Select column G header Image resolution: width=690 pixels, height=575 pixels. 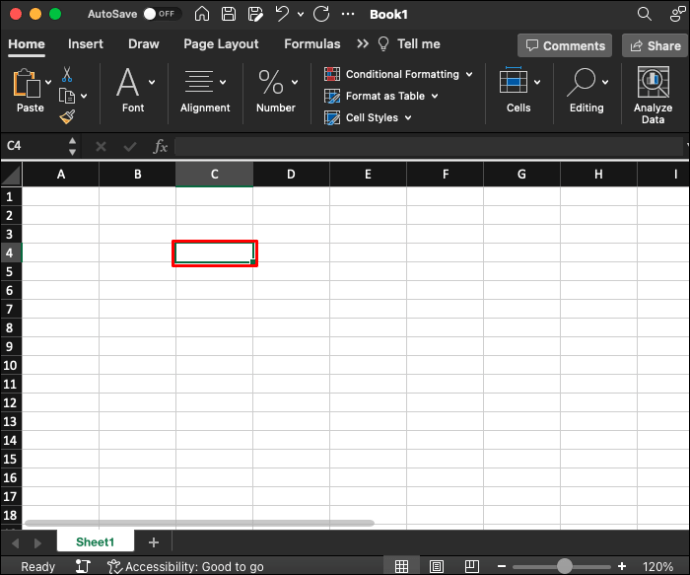pyautogui.click(x=521, y=175)
